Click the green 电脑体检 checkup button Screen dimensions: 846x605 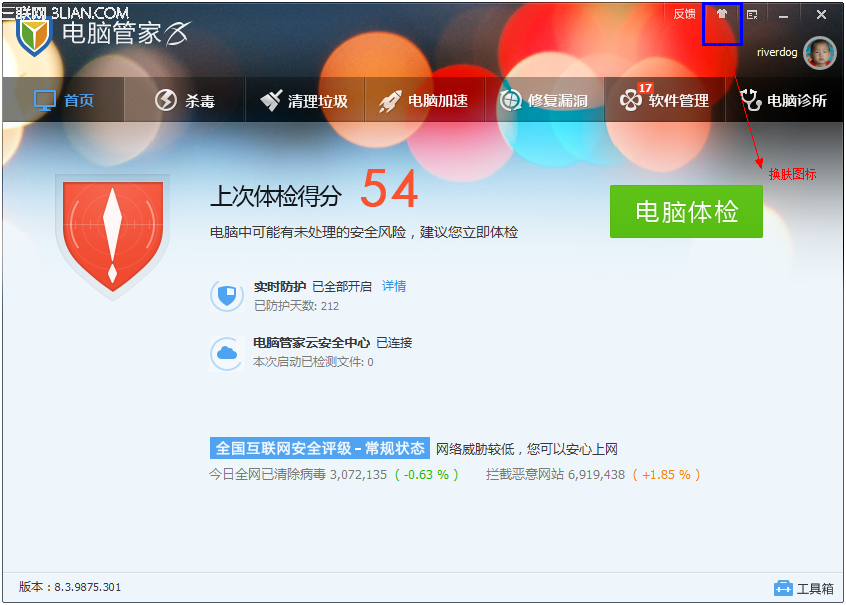tap(686, 212)
